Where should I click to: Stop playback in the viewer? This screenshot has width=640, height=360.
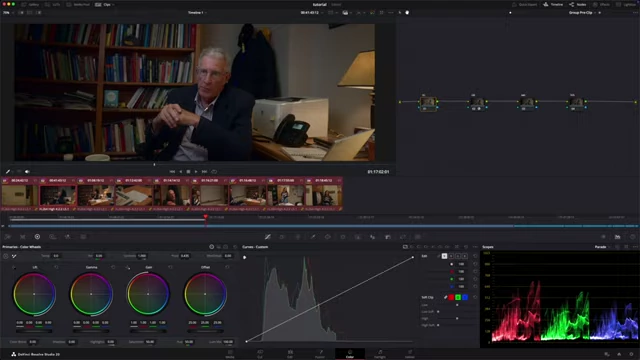click(188, 172)
